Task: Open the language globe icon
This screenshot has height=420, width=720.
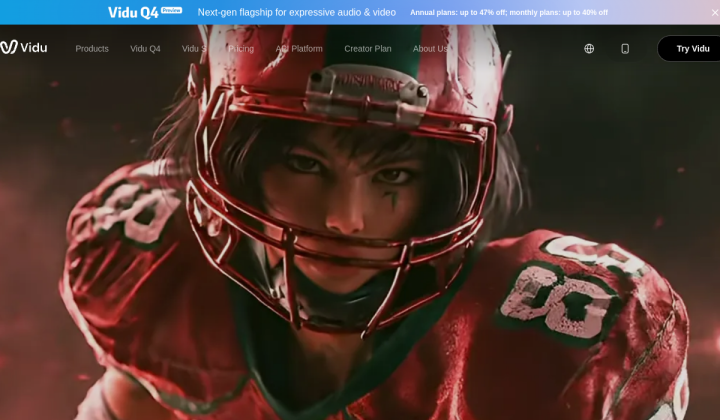Action: click(589, 49)
